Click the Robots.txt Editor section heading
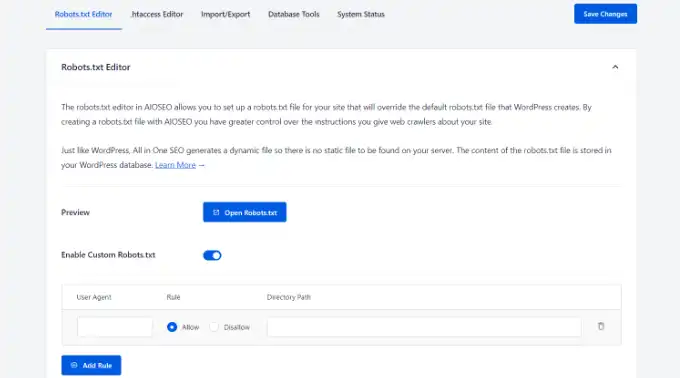680x378 pixels. coord(96,67)
